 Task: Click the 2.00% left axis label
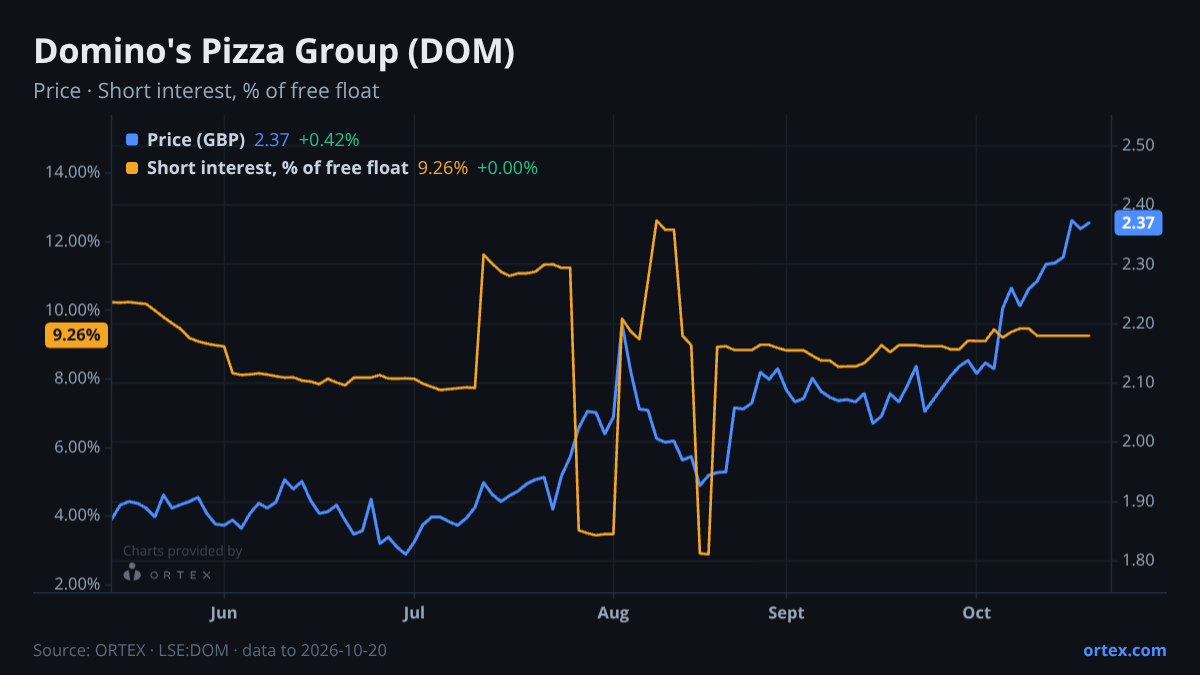[77, 584]
